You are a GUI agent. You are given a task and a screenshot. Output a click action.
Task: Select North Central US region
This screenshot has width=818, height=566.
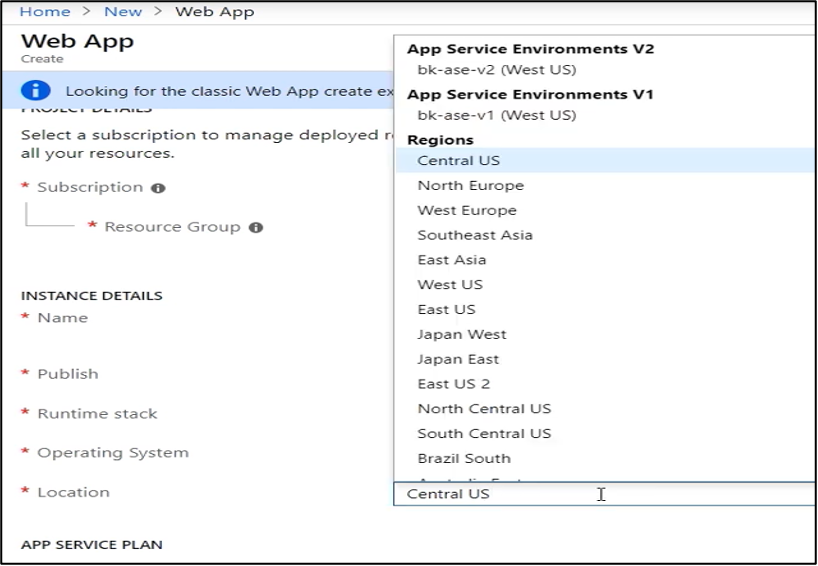(484, 409)
